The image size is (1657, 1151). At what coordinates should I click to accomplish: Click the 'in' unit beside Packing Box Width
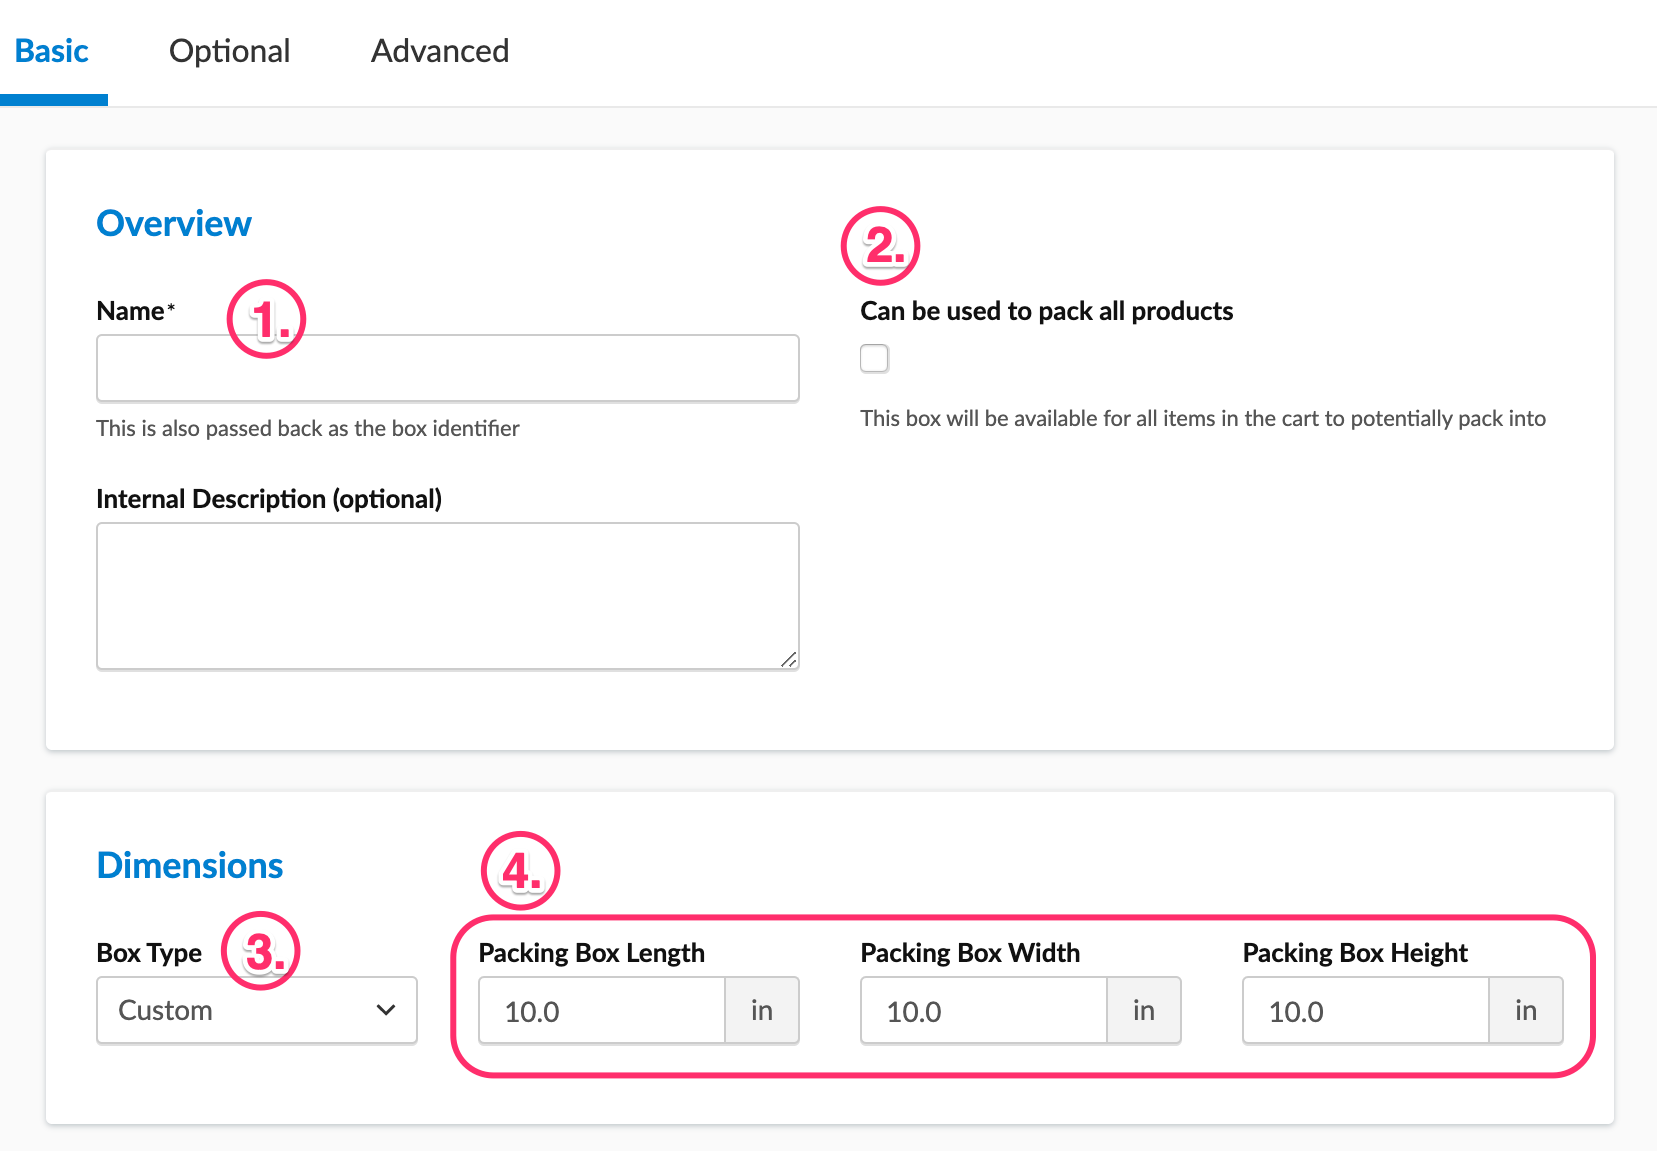click(1144, 1011)
